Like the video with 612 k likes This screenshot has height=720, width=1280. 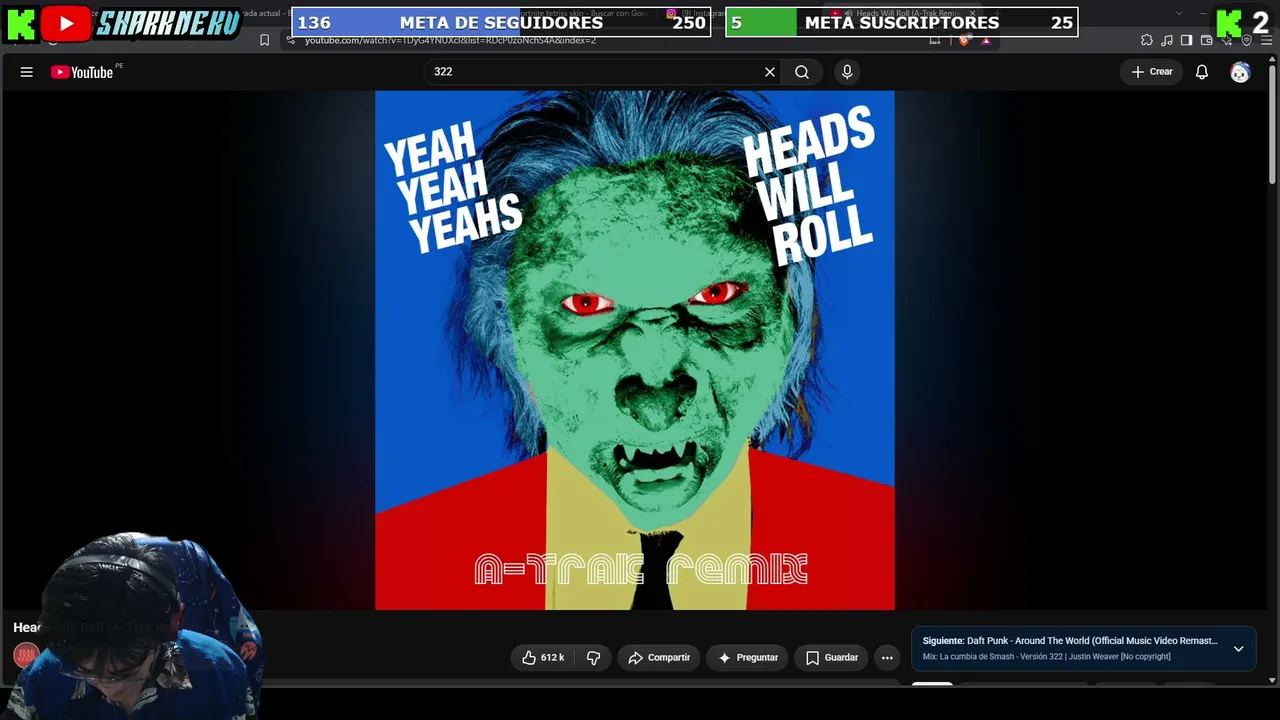(x=543, y=657)
